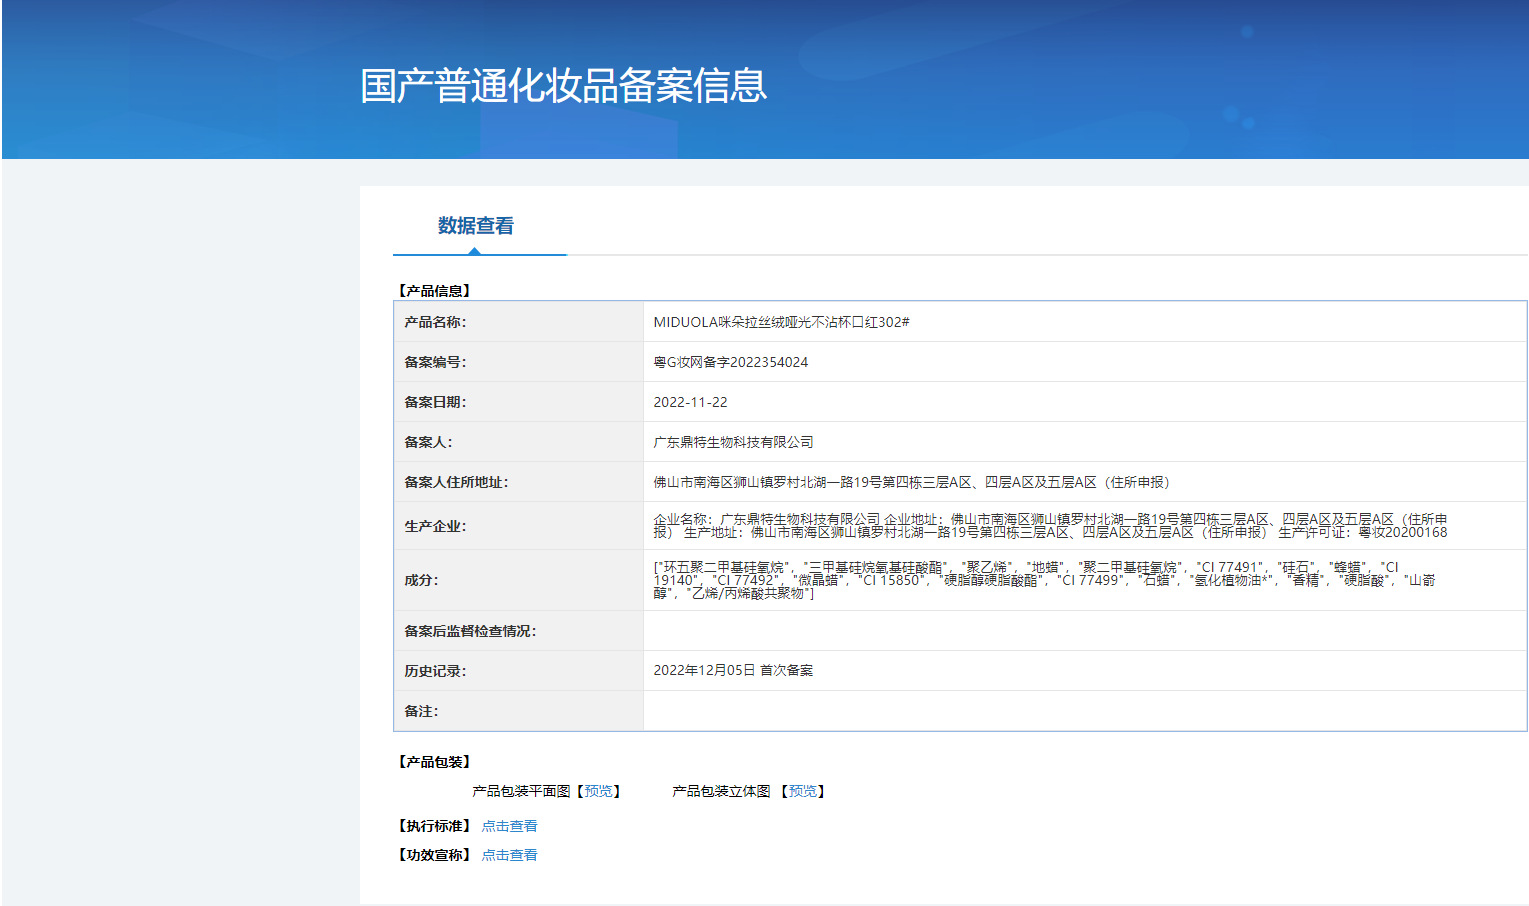Viewport: 1529px width, 906px height.
Task: Click the 【功效宣称】 label
Action: click(435, 855)
